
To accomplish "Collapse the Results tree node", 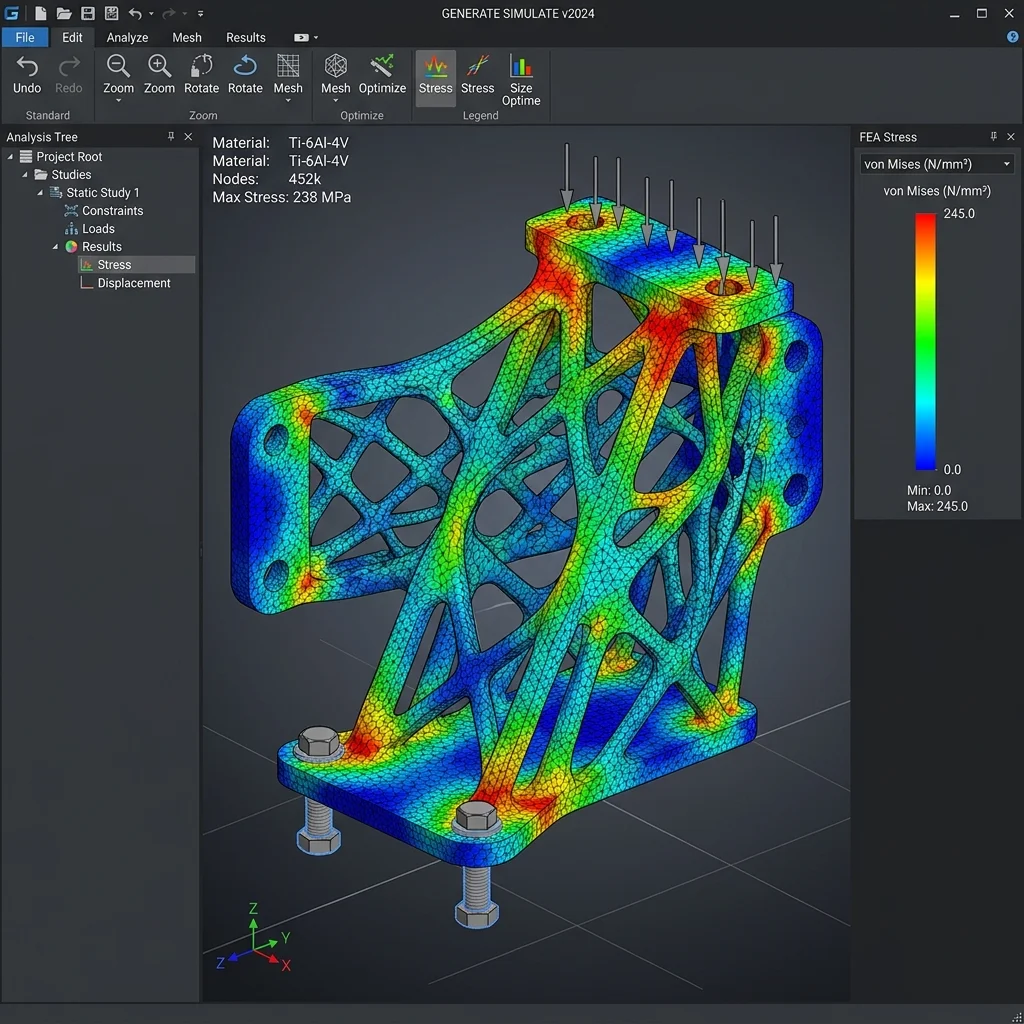I will pos(56,247).
